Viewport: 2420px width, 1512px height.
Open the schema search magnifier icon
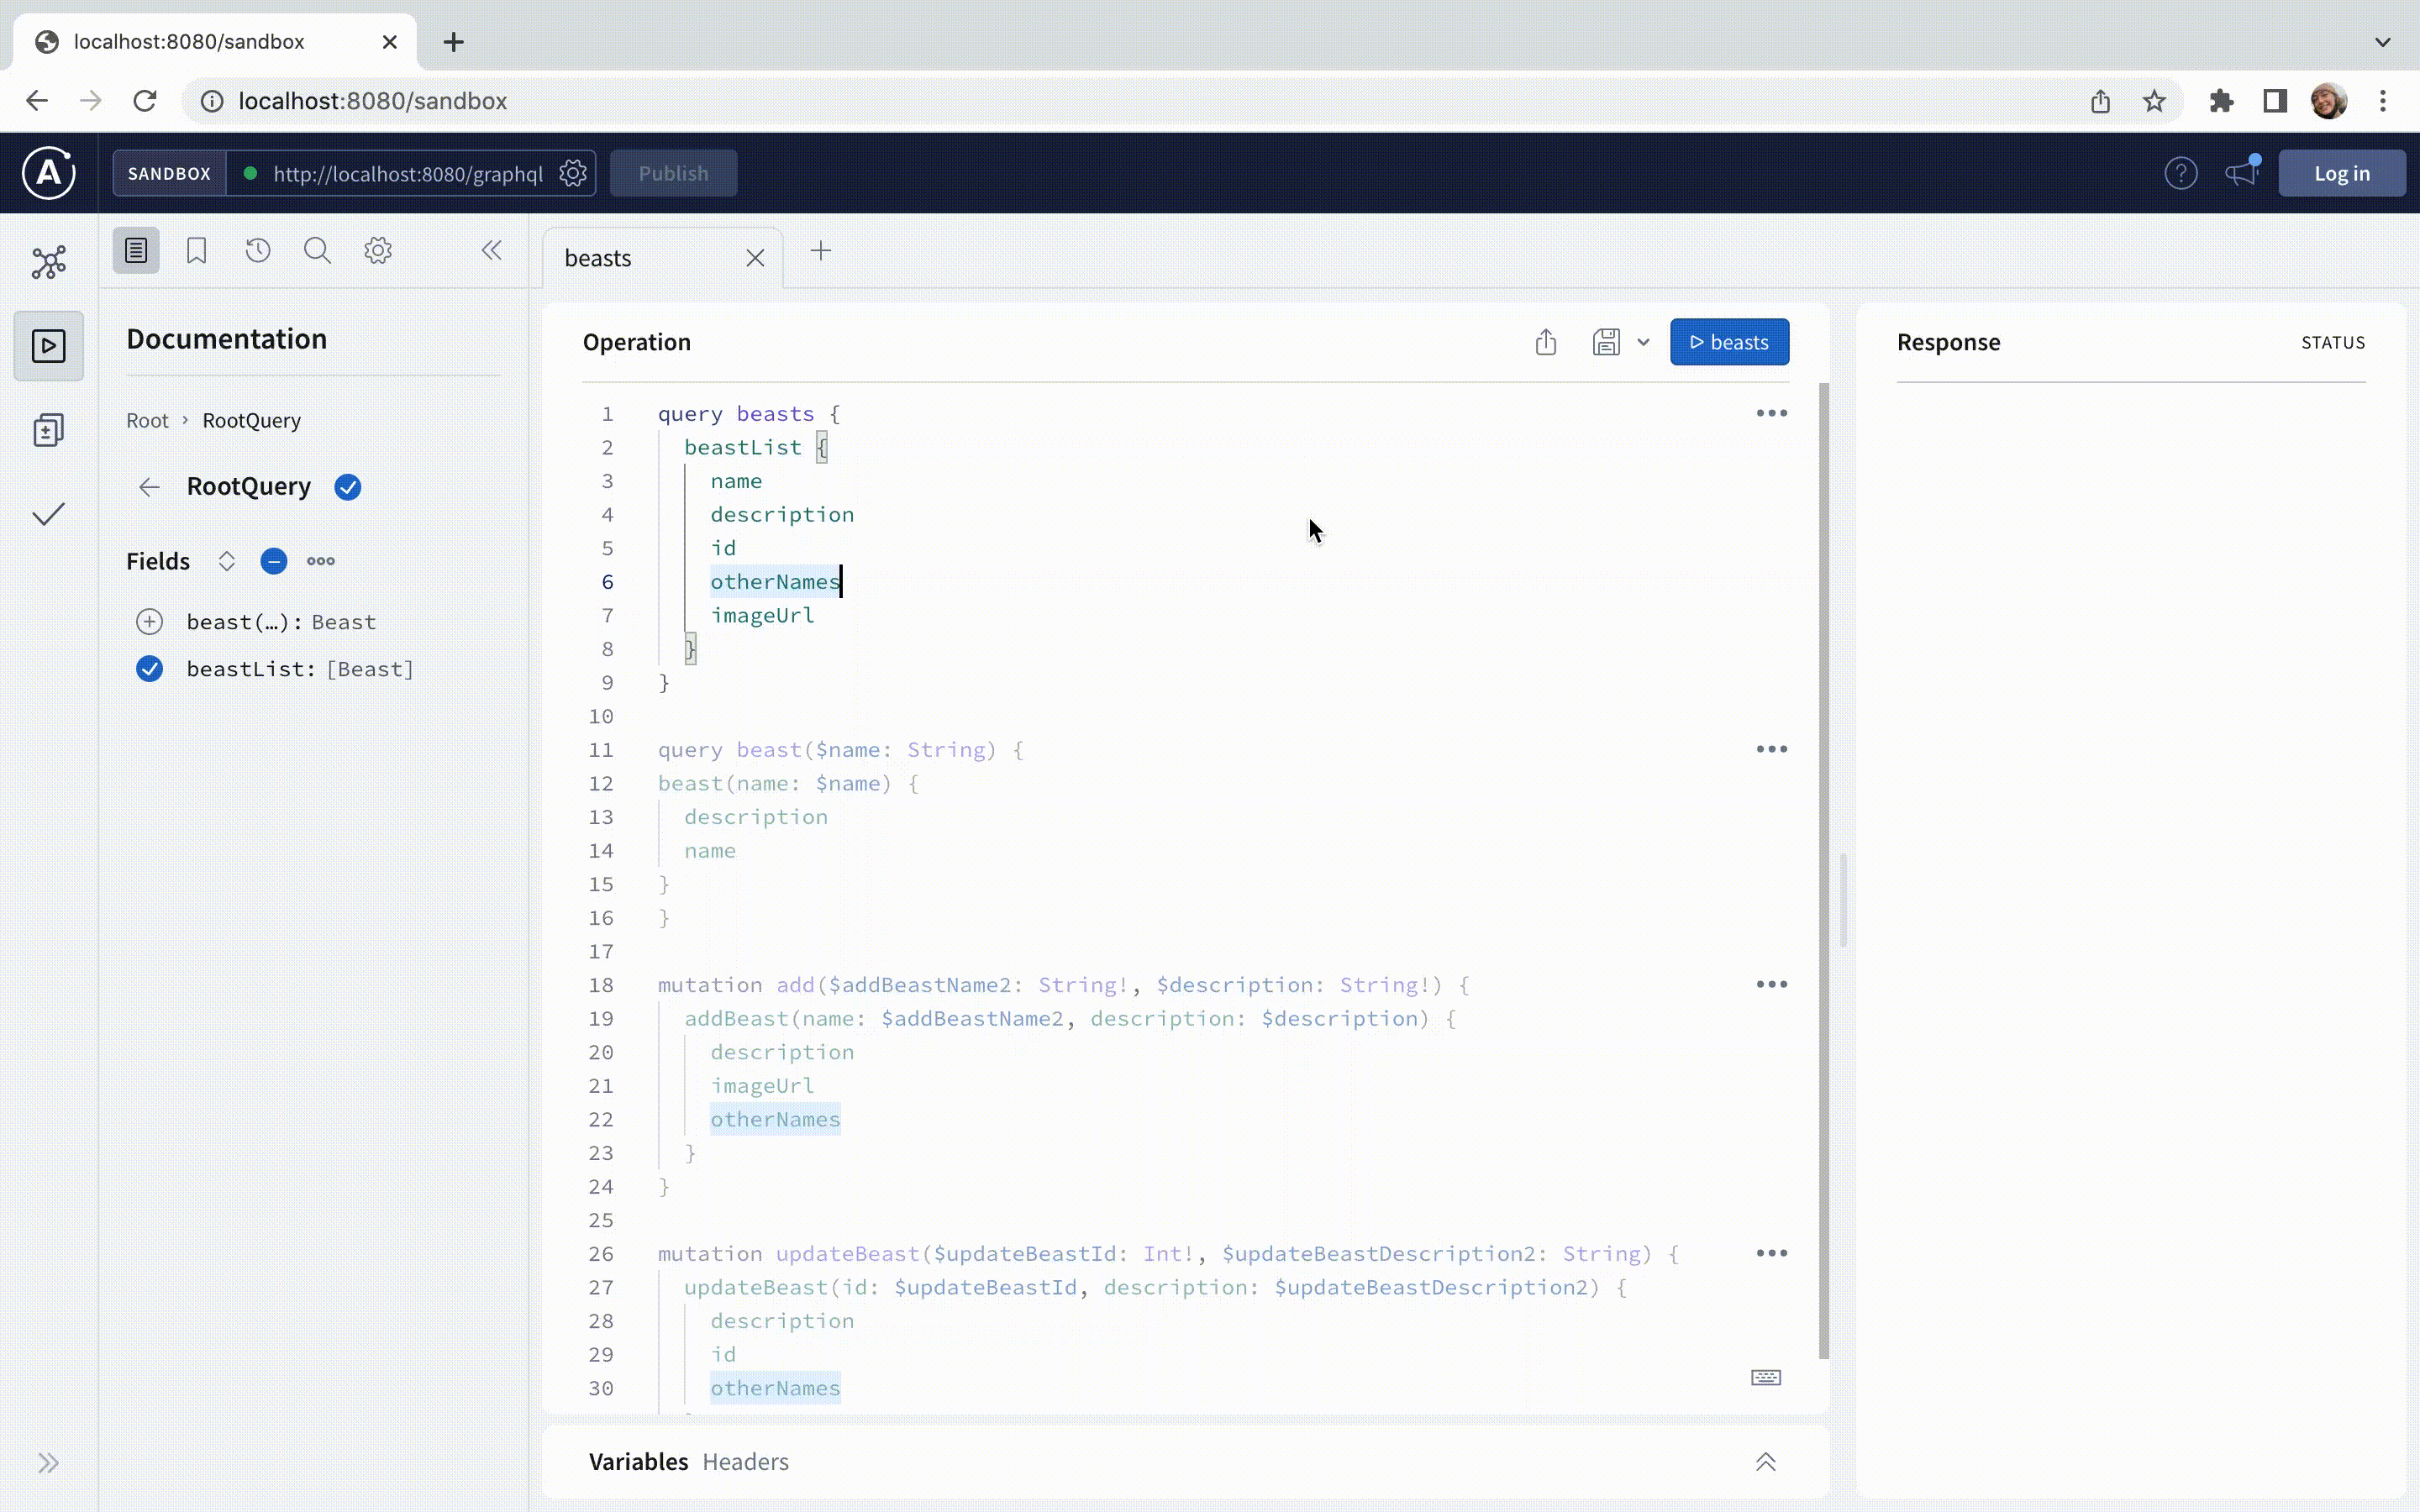click(x=317, y=250)
